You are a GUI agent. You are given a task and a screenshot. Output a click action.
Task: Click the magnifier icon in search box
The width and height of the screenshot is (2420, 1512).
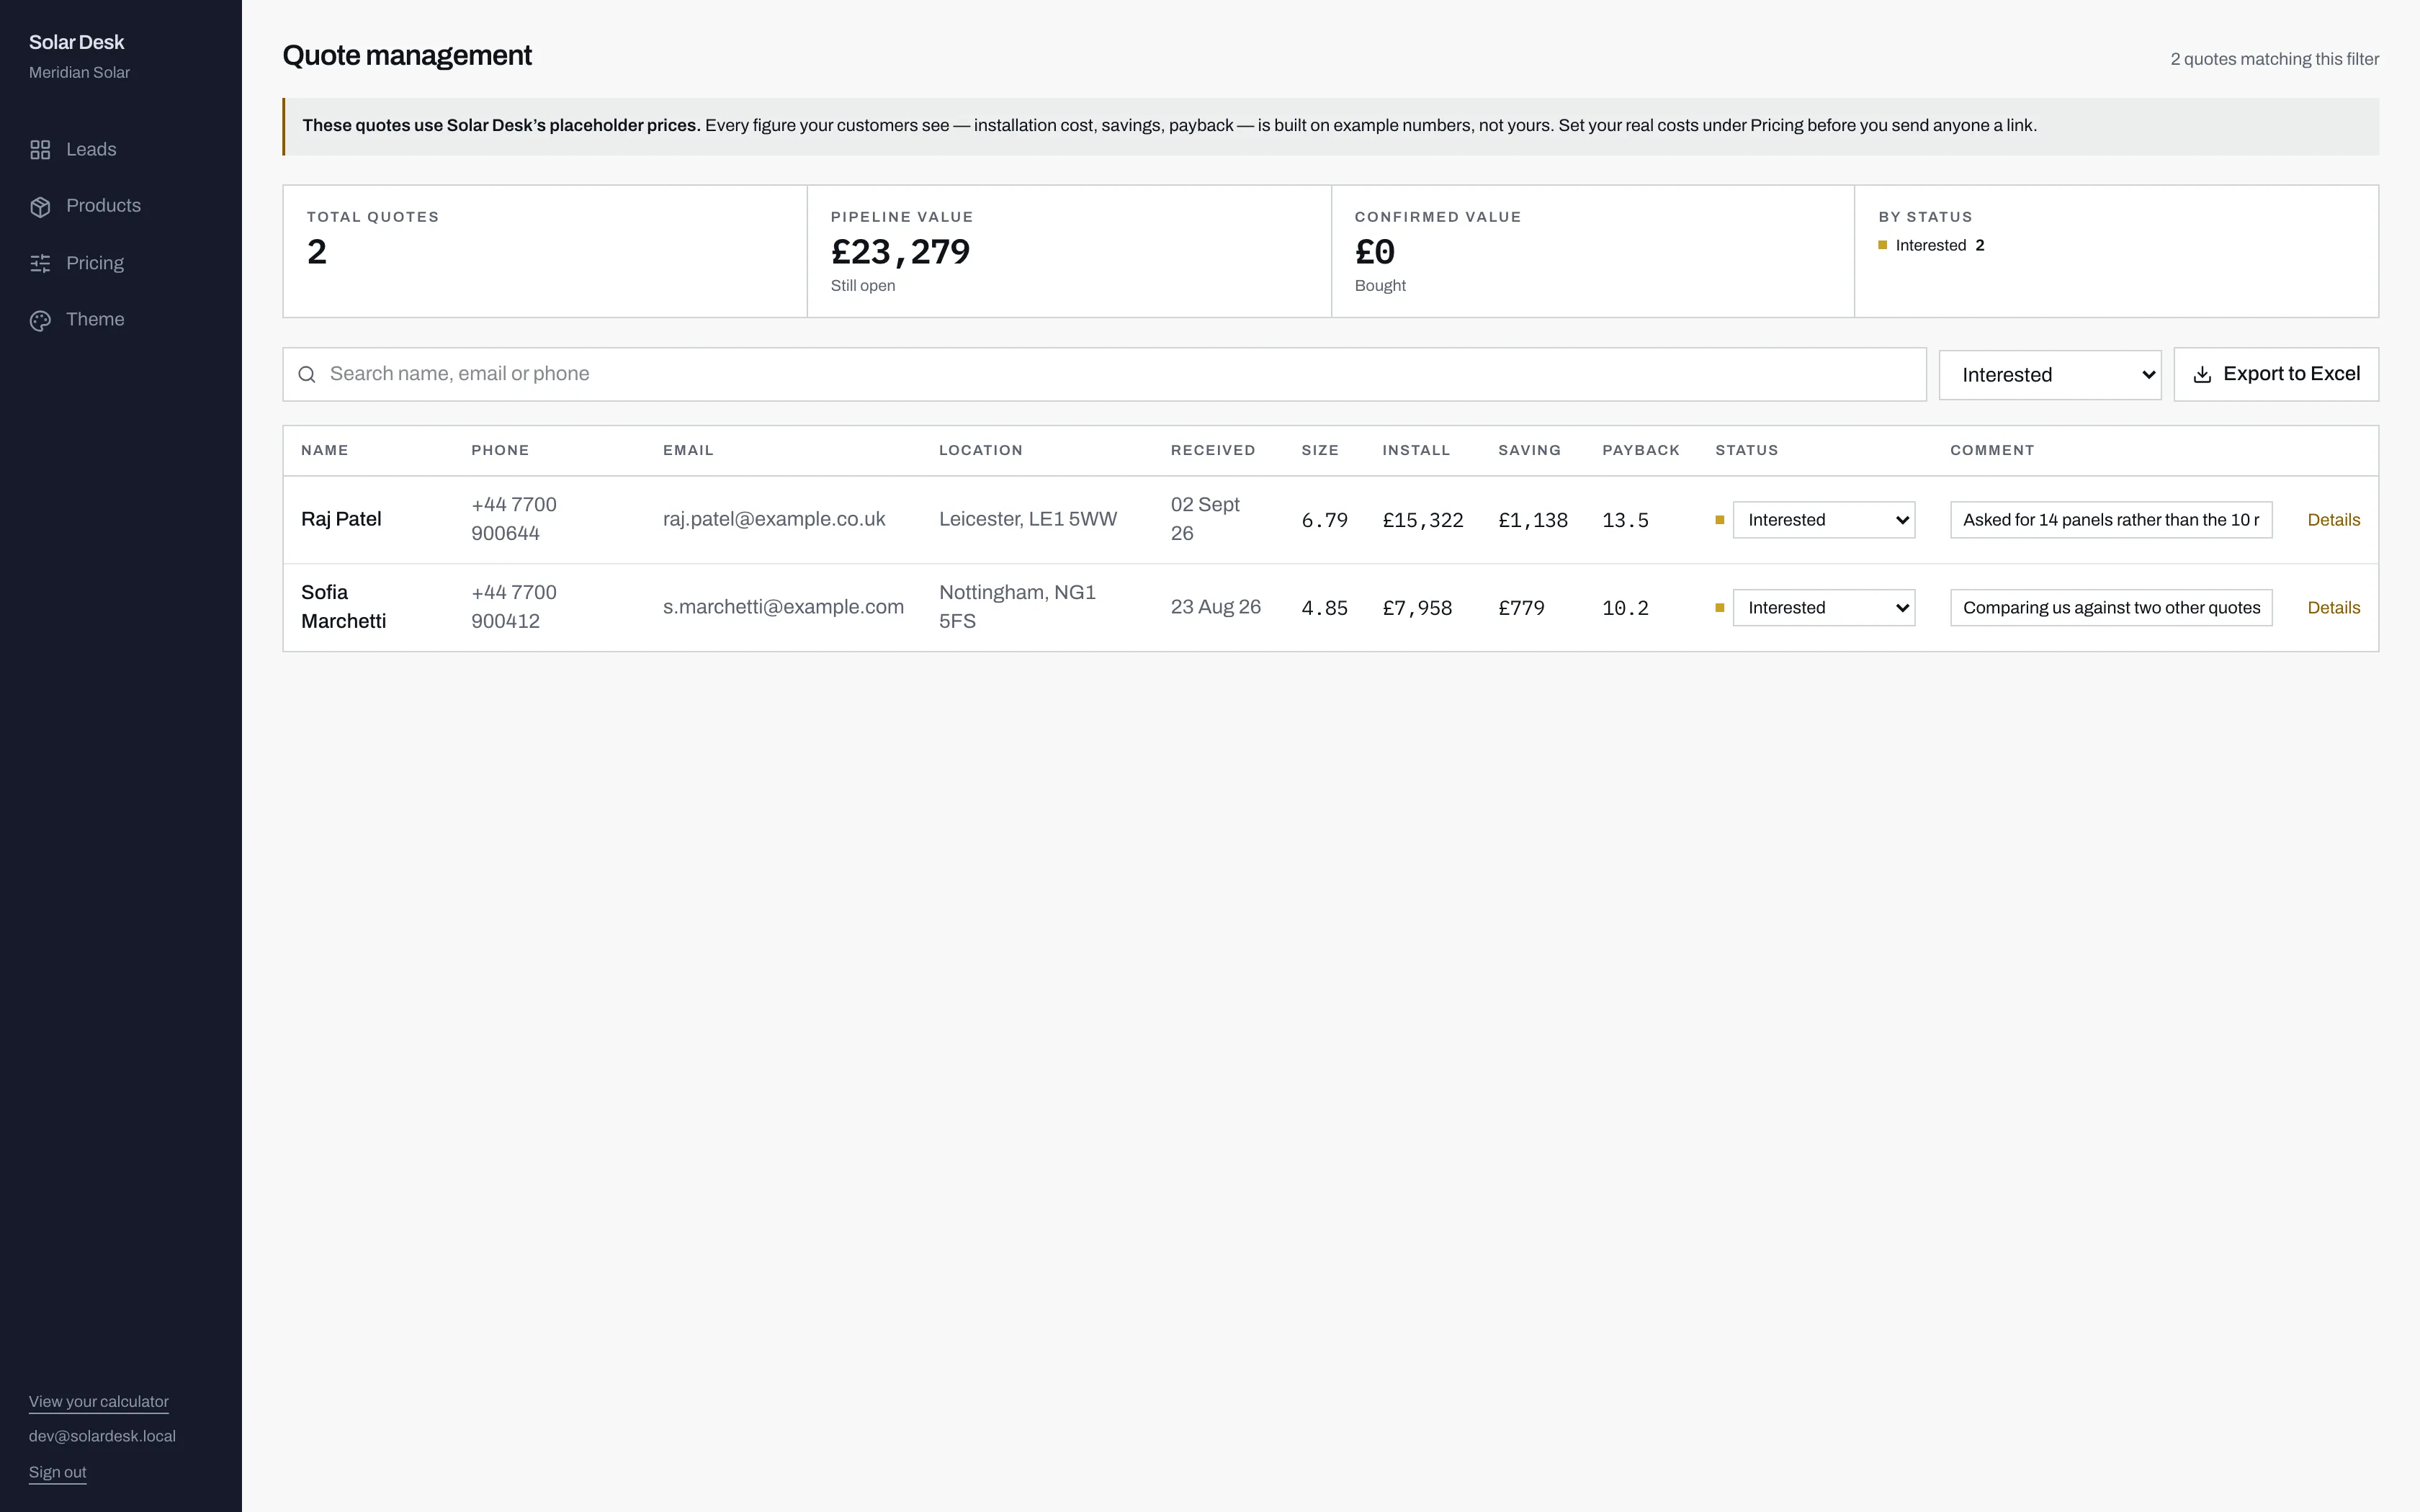coord(307,374)
